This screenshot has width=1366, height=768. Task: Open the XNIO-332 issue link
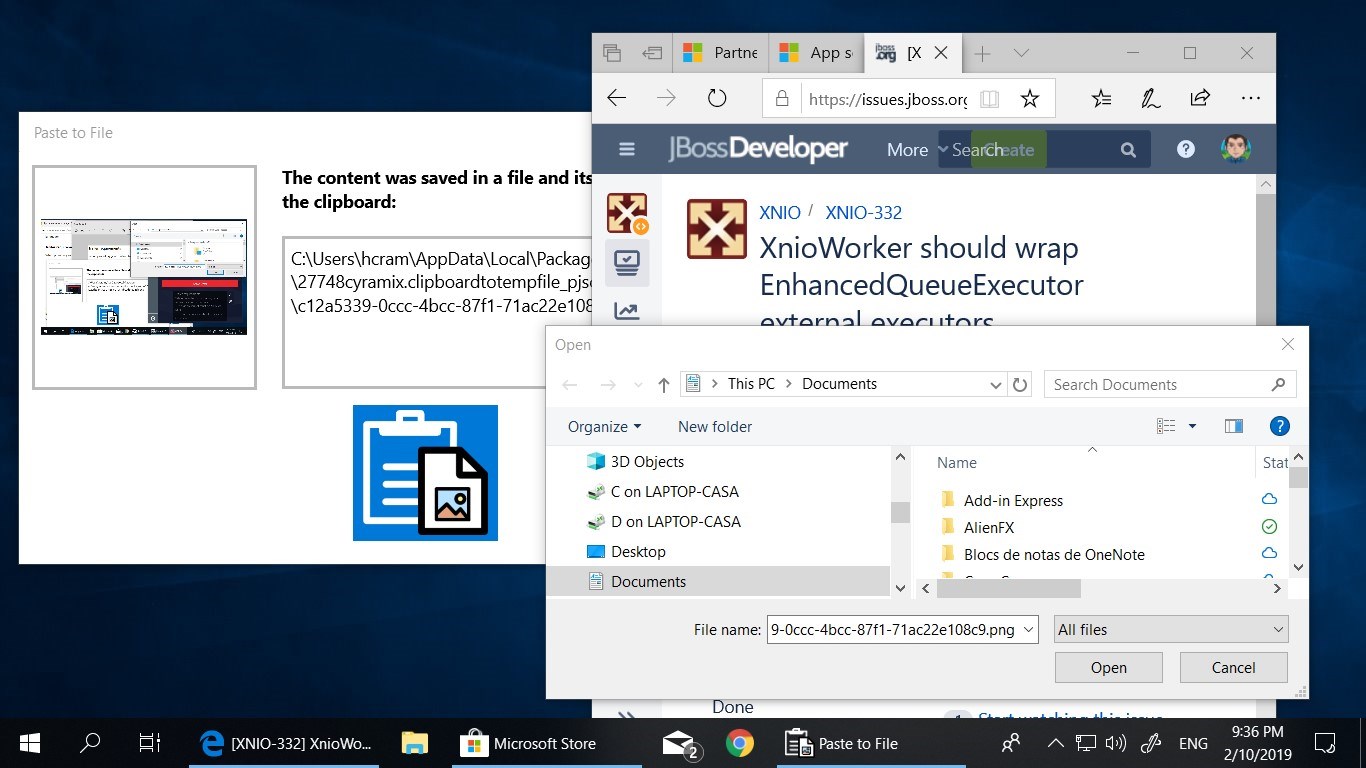[863, 212]
